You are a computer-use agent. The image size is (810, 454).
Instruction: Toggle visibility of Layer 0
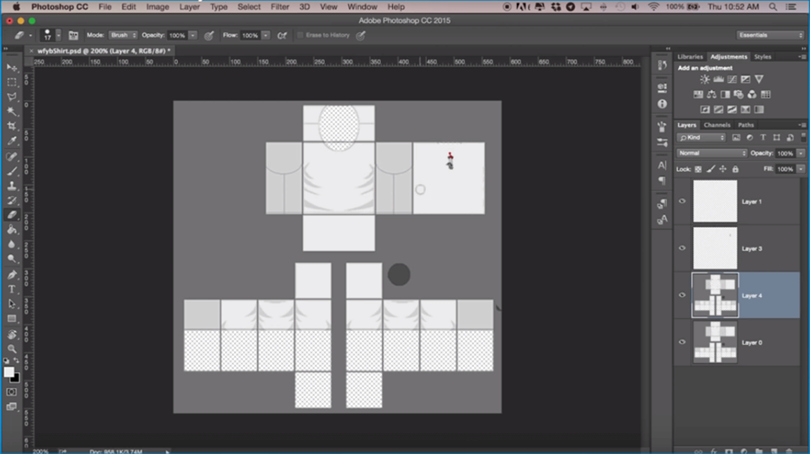[682, 342]
